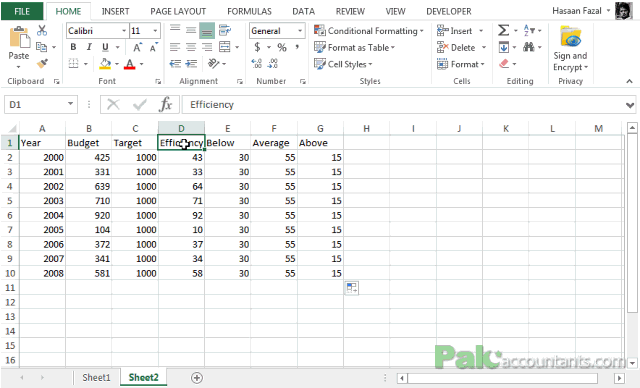
Task: Click the AutoSum sigma icon
Action: pos(504,30)
